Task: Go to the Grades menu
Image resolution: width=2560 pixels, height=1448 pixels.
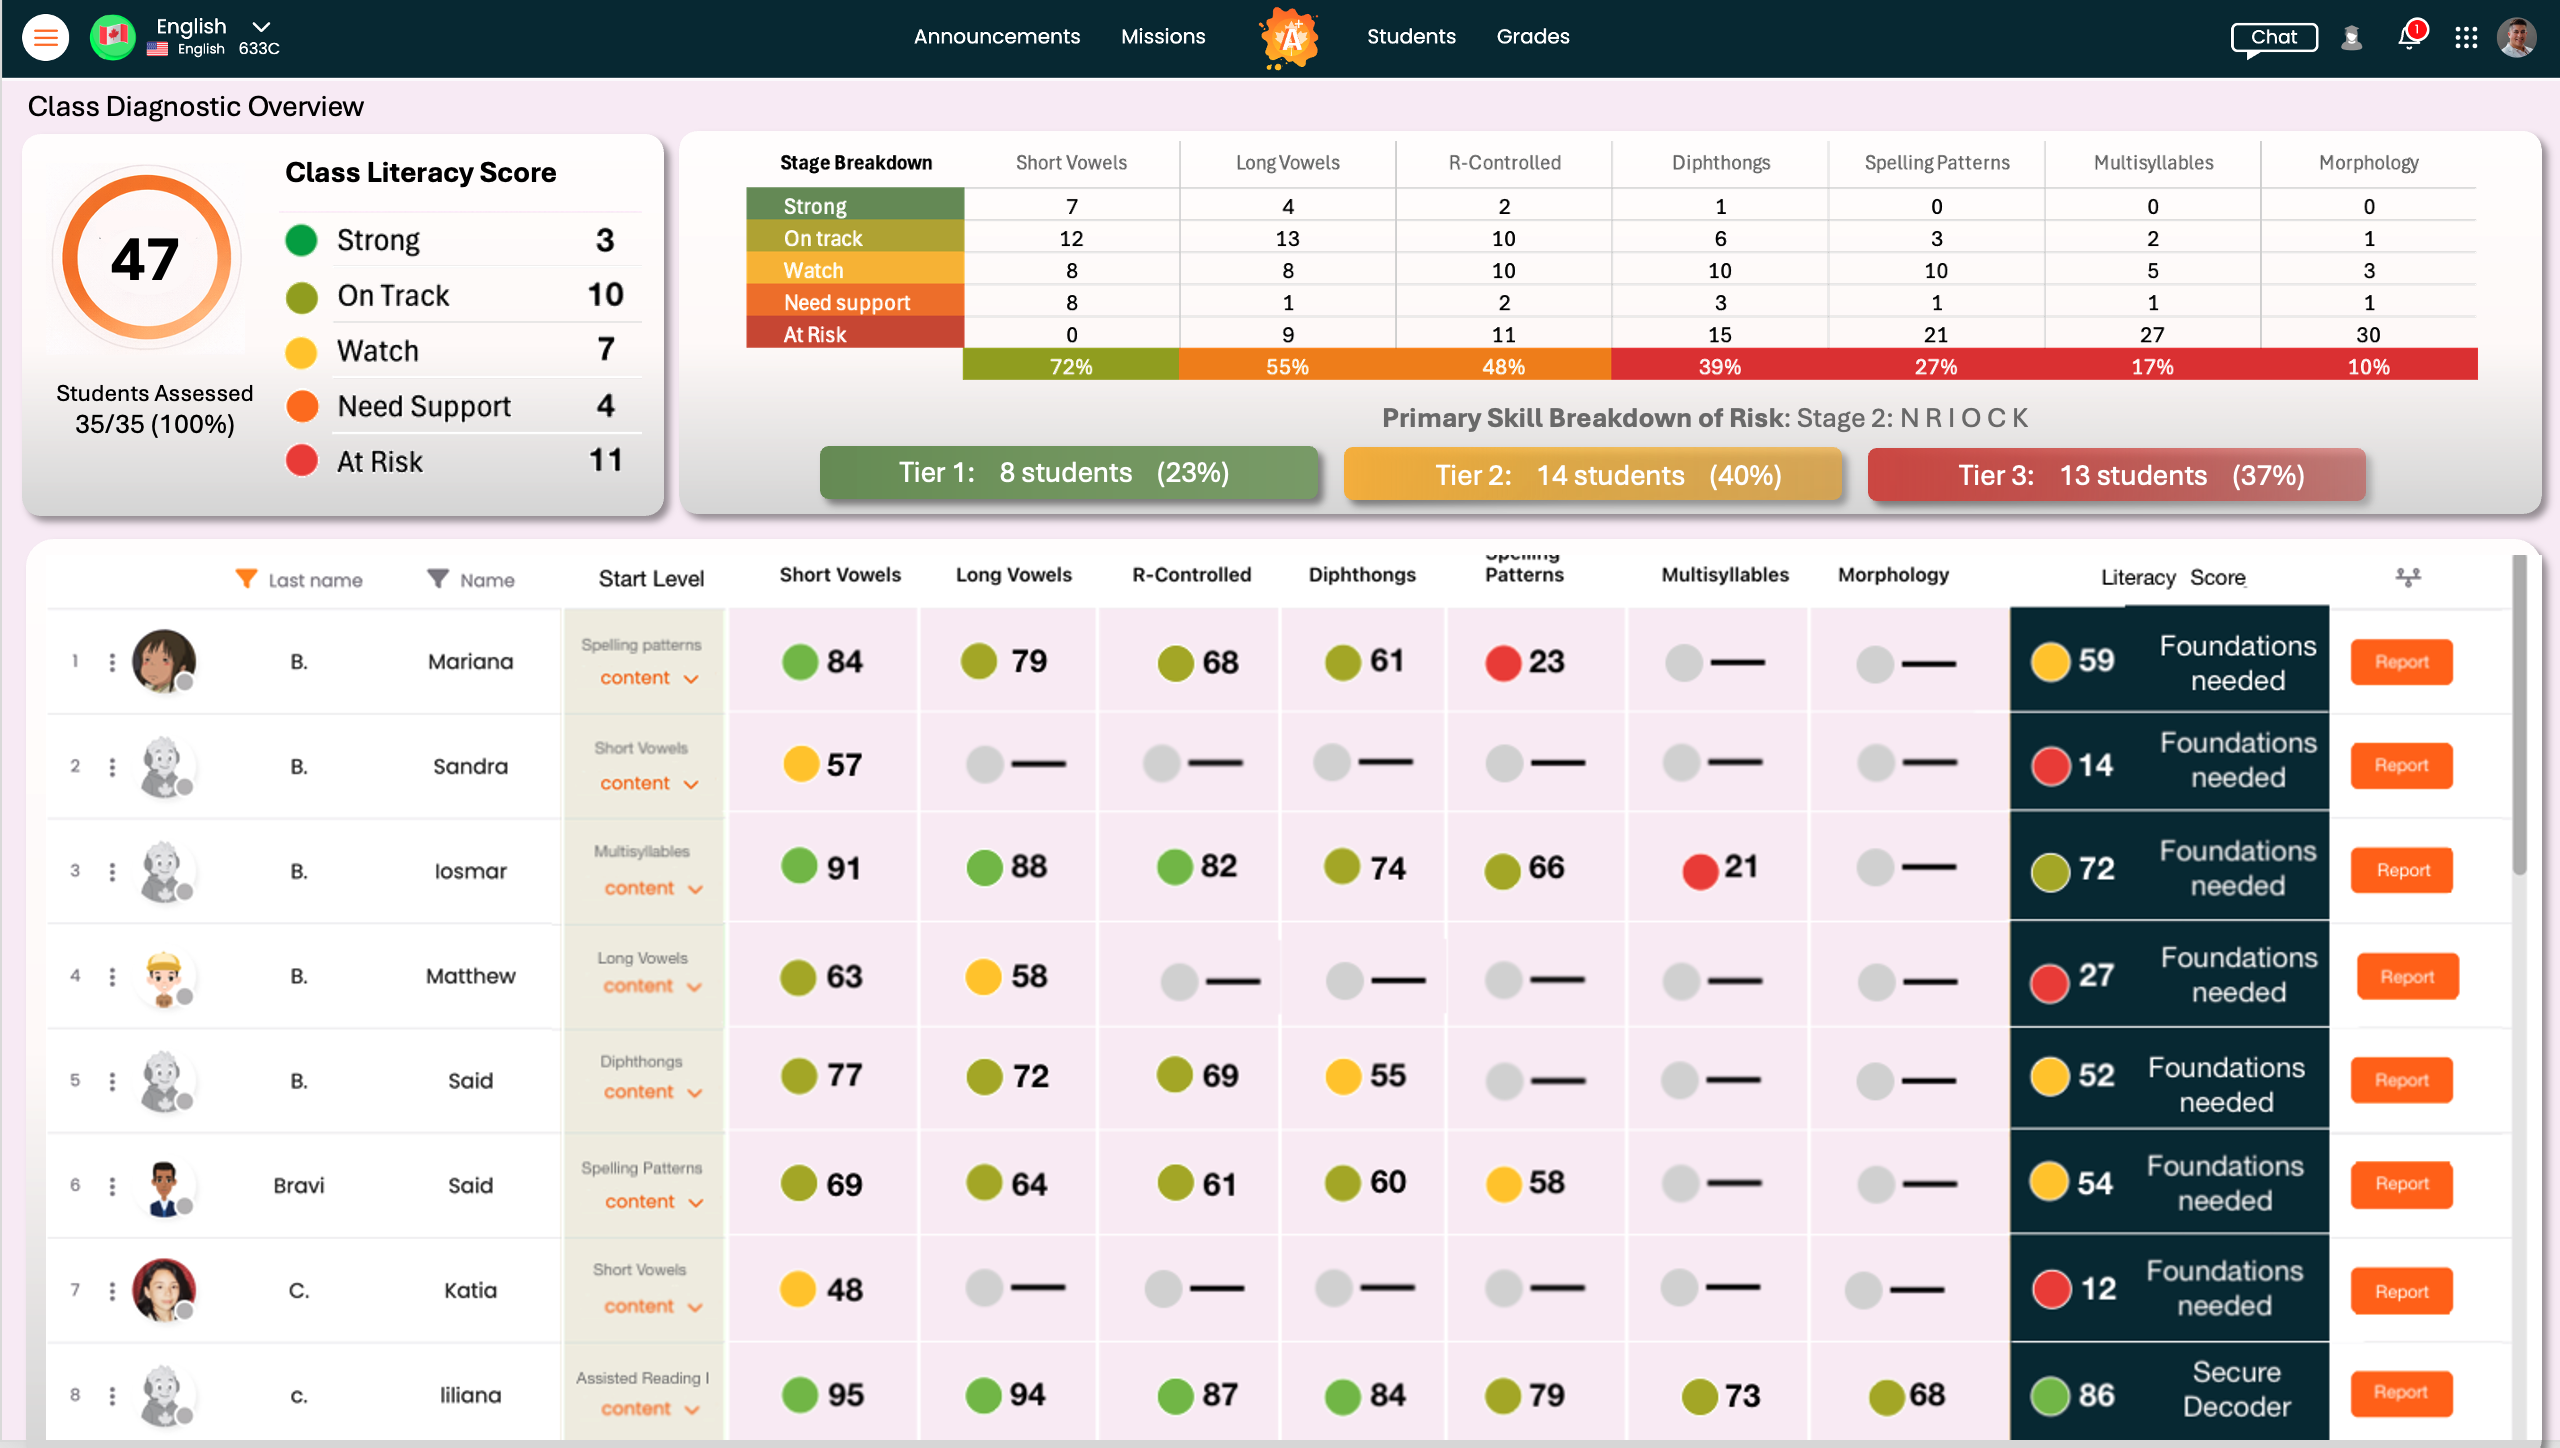Action: point(1532,37)
